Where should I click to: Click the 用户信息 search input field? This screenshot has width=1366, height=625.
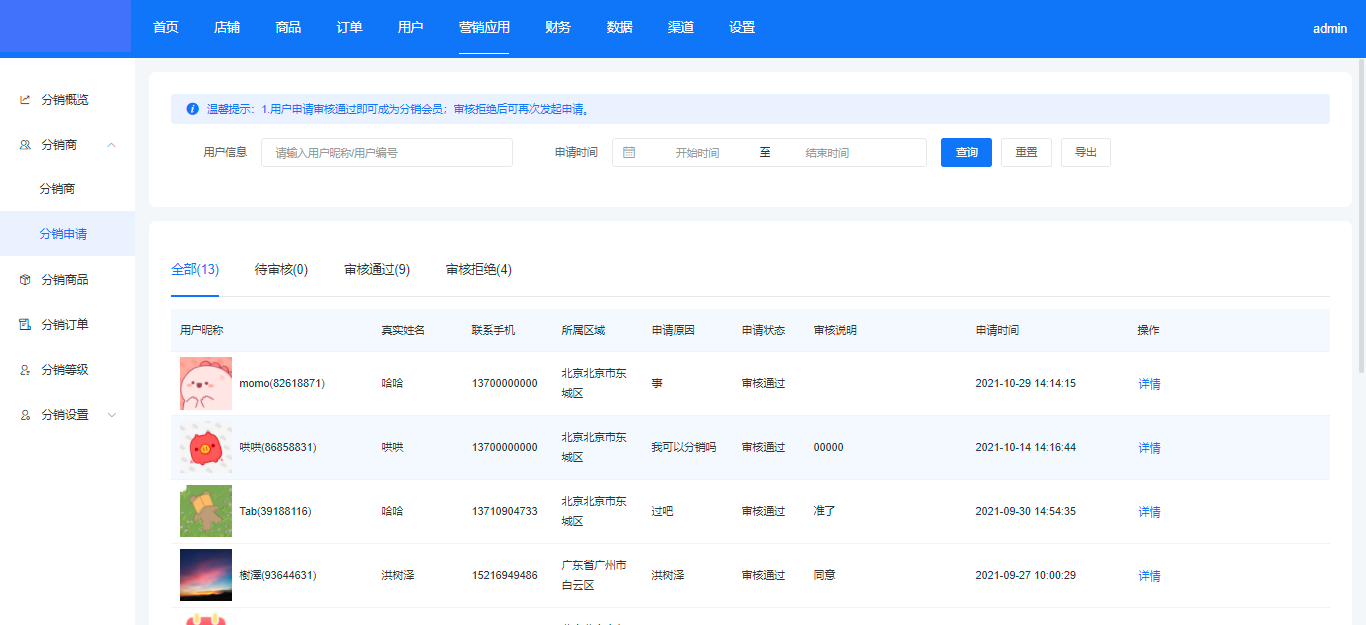point(386,153)
